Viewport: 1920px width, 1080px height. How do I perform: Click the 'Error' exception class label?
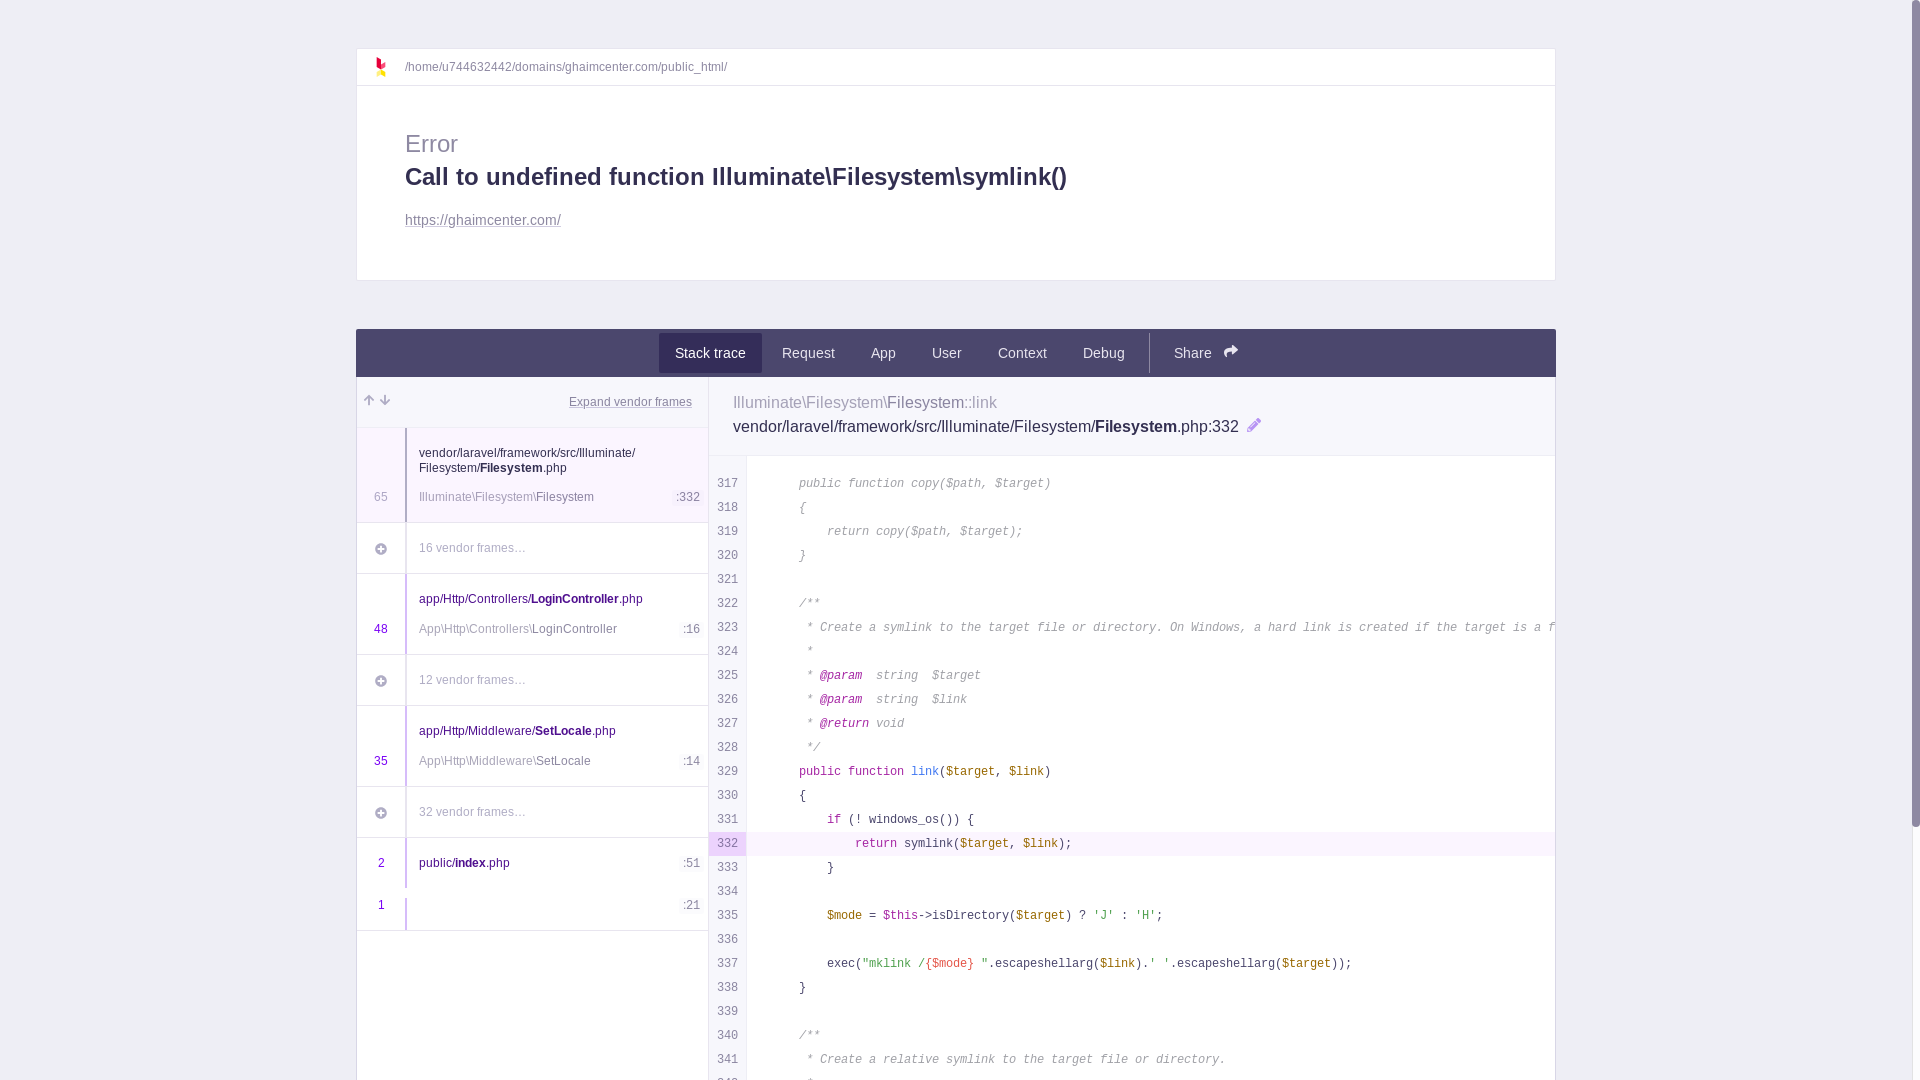[431, 144]
